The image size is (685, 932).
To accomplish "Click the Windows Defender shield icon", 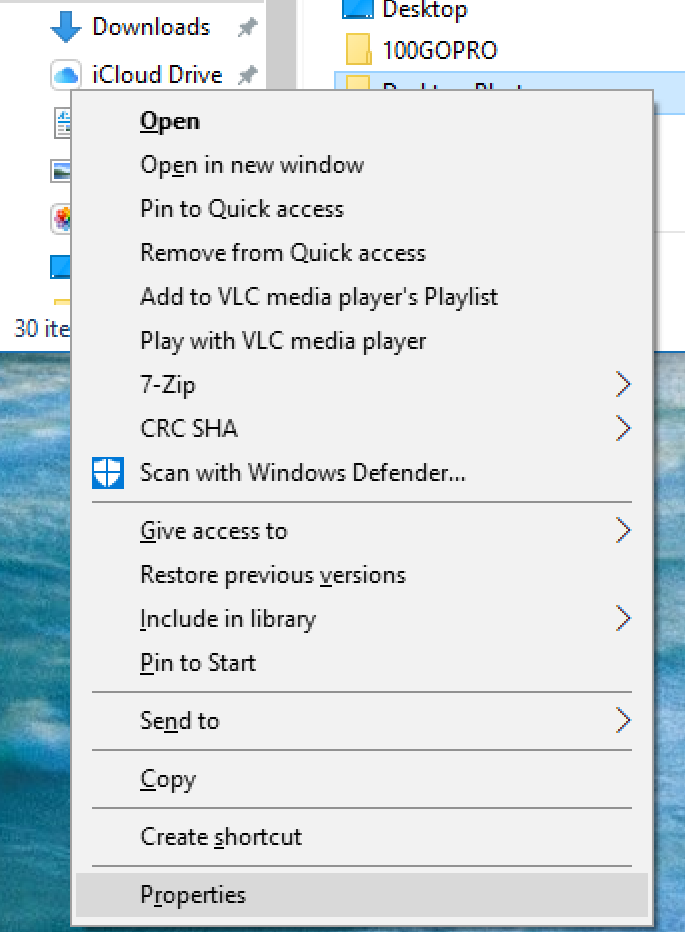I will pyautogui.click(x=108, y=473).
